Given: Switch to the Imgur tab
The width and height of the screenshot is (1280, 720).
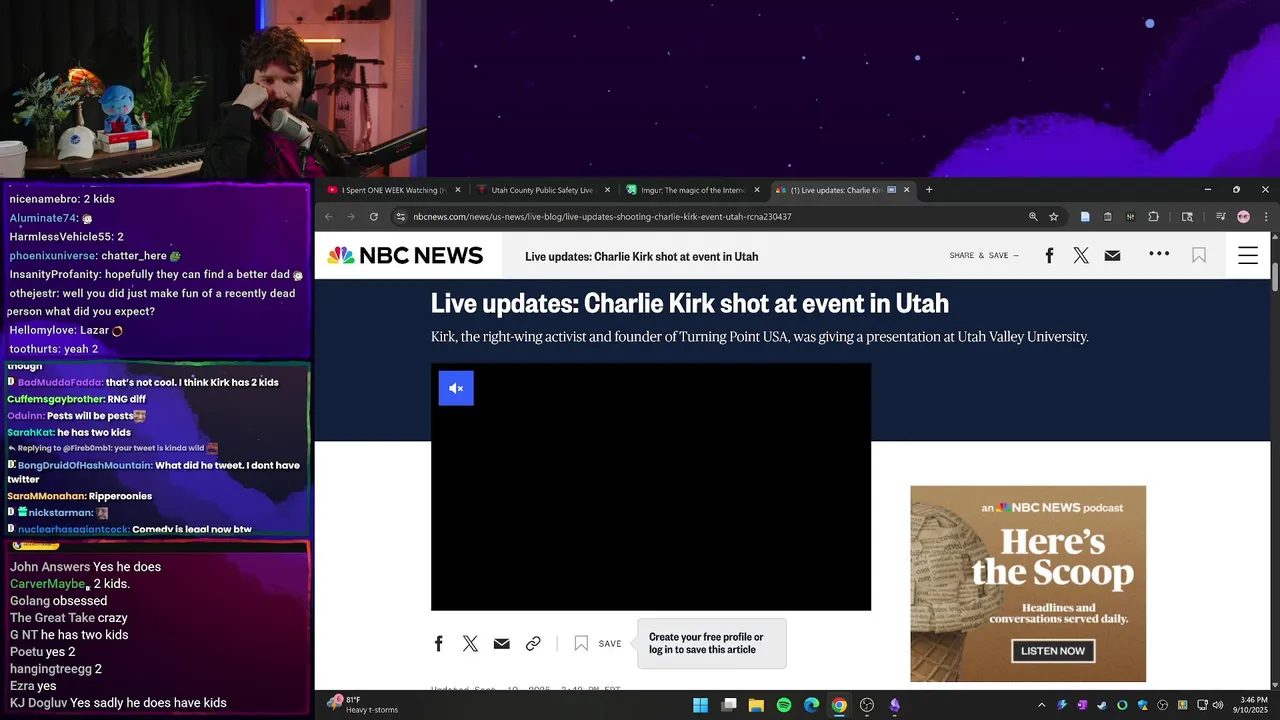Looking at the screenshot, I should [x=692, y=190].
